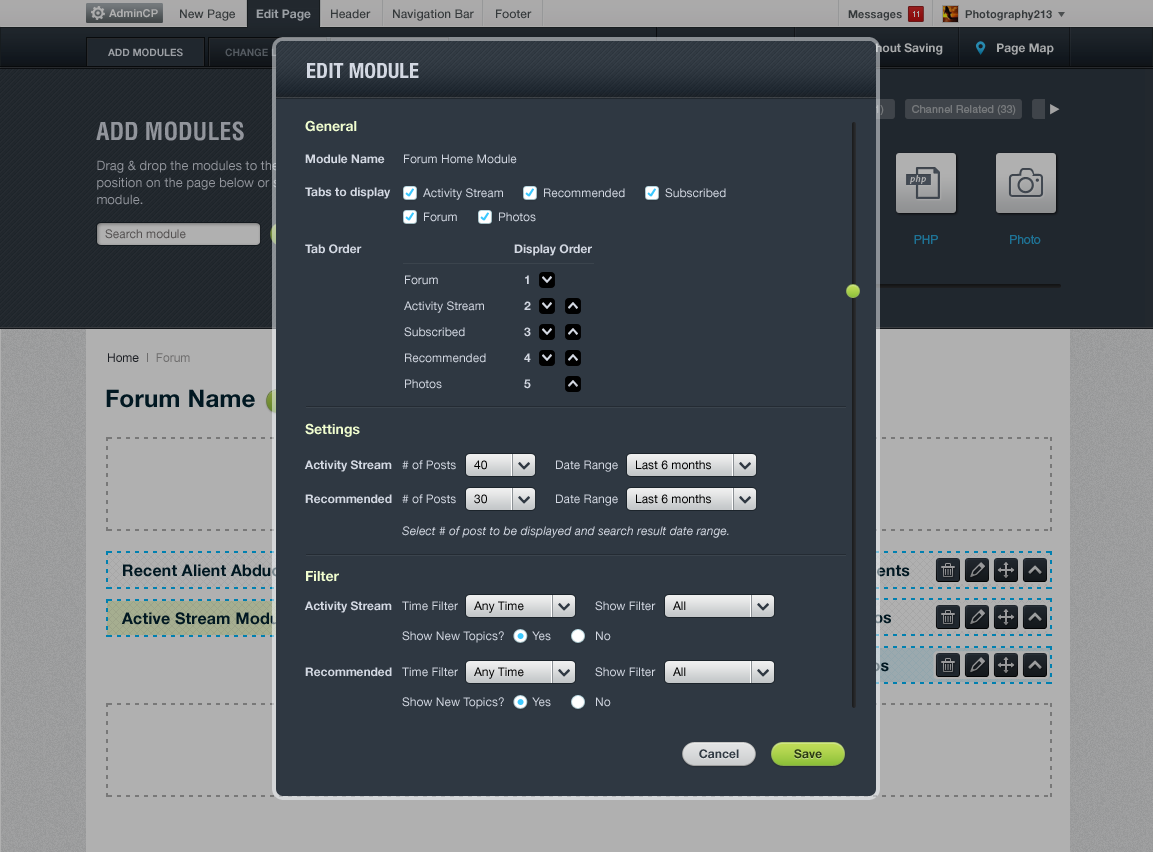
Task: Move Activity Stream tab up in order
Action: 573,306
